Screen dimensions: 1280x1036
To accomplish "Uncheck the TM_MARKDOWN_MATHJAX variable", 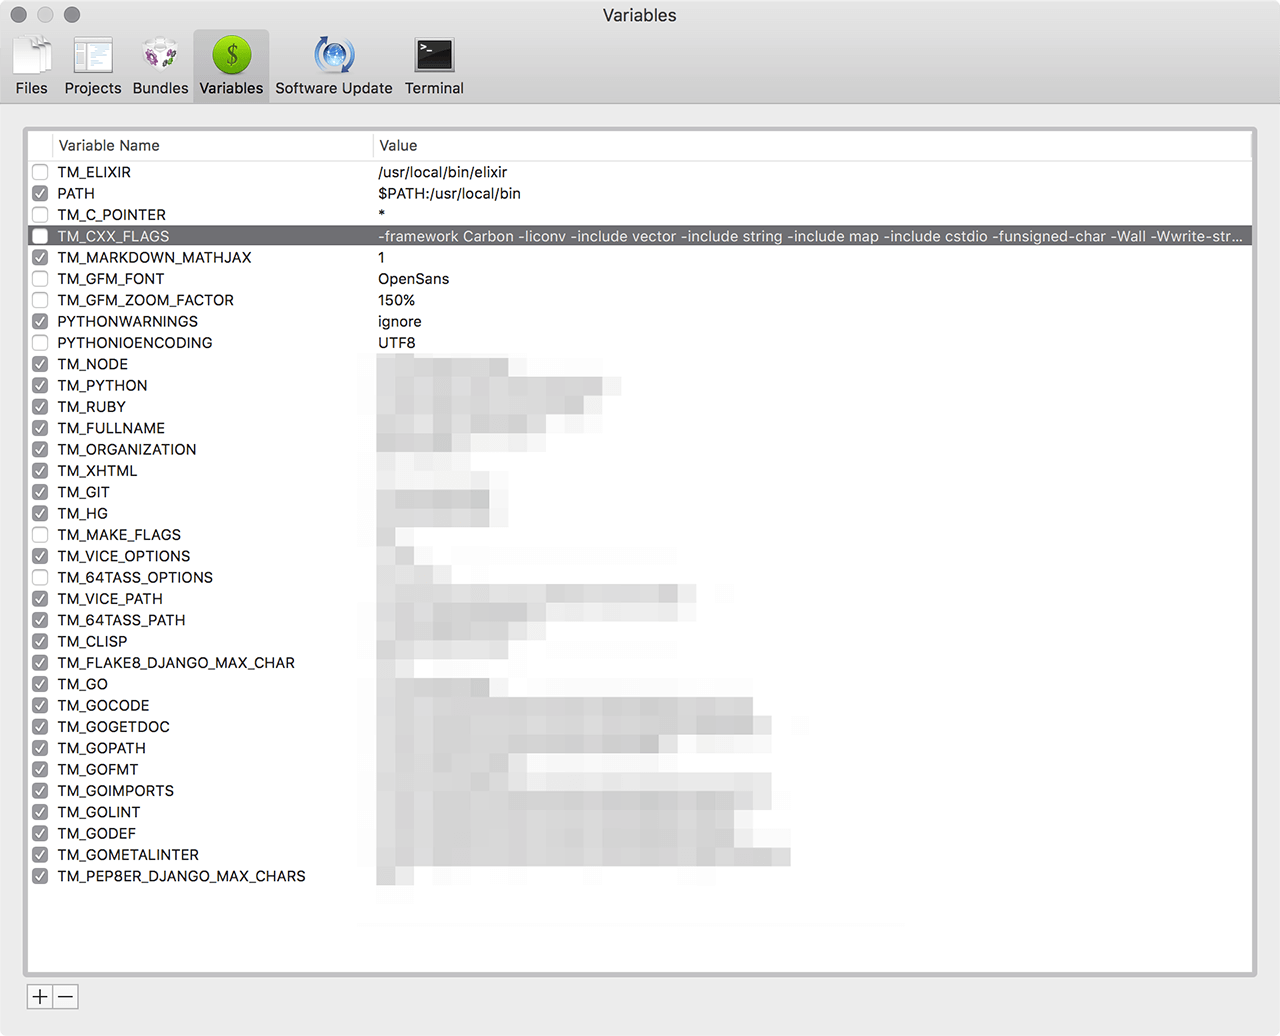I will coord(40,257).
